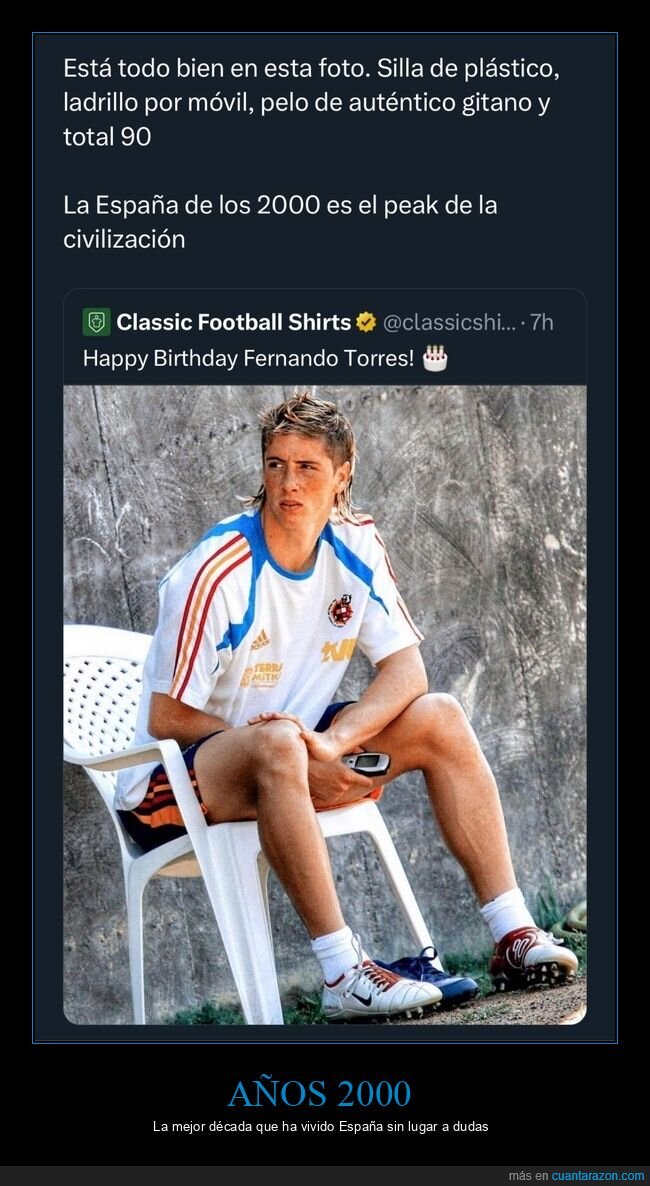Image resolution: width=650 pixels, height=1186 pixels.
Task: Click the 7h tweet timestamp
Action: (x=544, y=322)
